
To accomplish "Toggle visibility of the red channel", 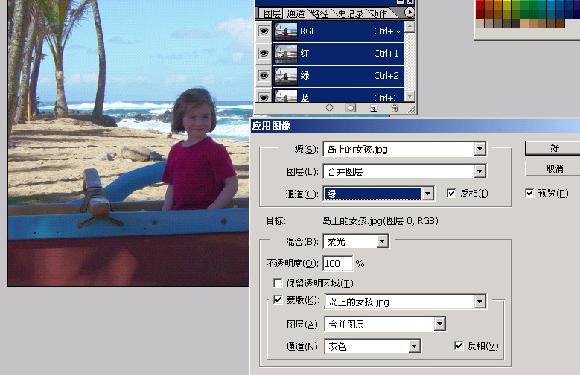I will coord(264,54).
